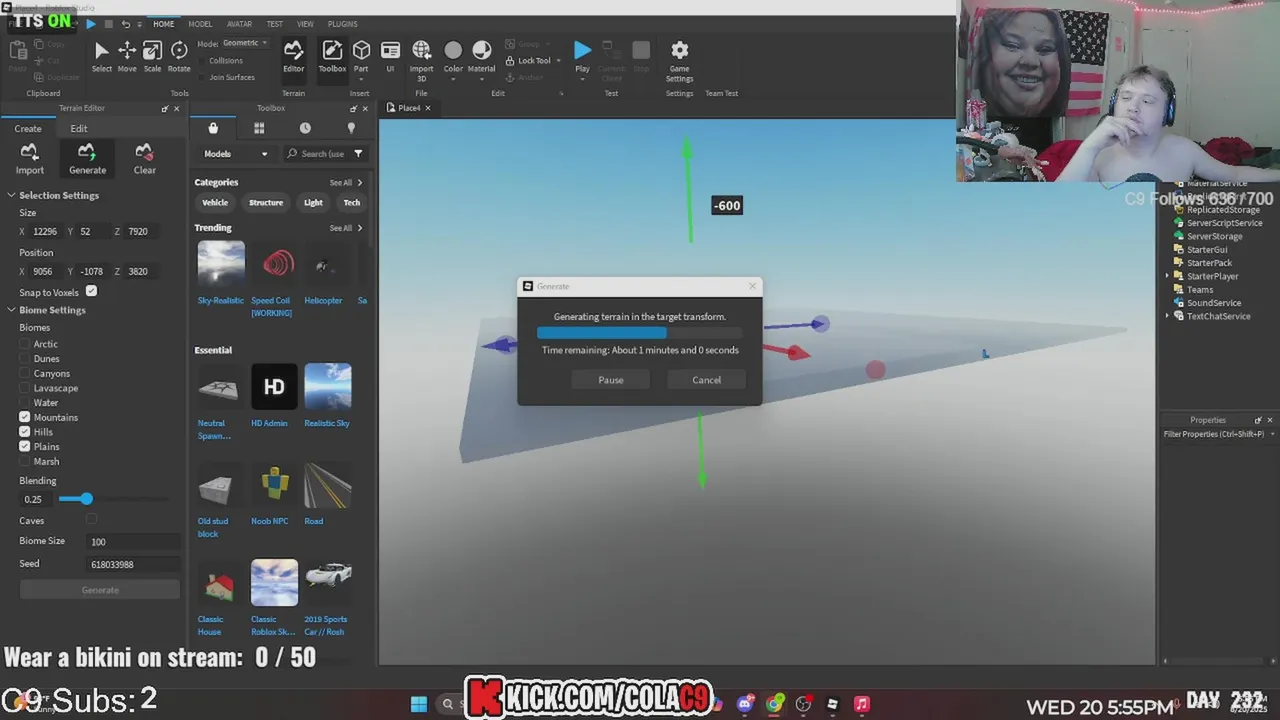Cancel the terrain generation dialog

[x=706, y=380]
